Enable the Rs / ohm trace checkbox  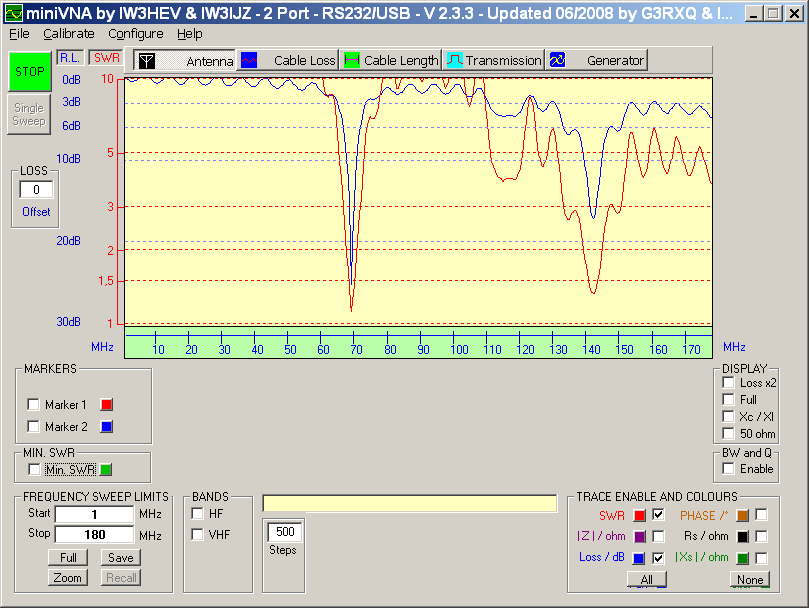761,537
